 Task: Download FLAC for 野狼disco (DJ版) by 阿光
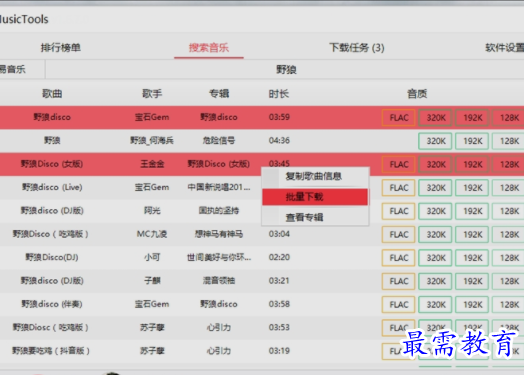pyautogui.click(x=399, y=211)
